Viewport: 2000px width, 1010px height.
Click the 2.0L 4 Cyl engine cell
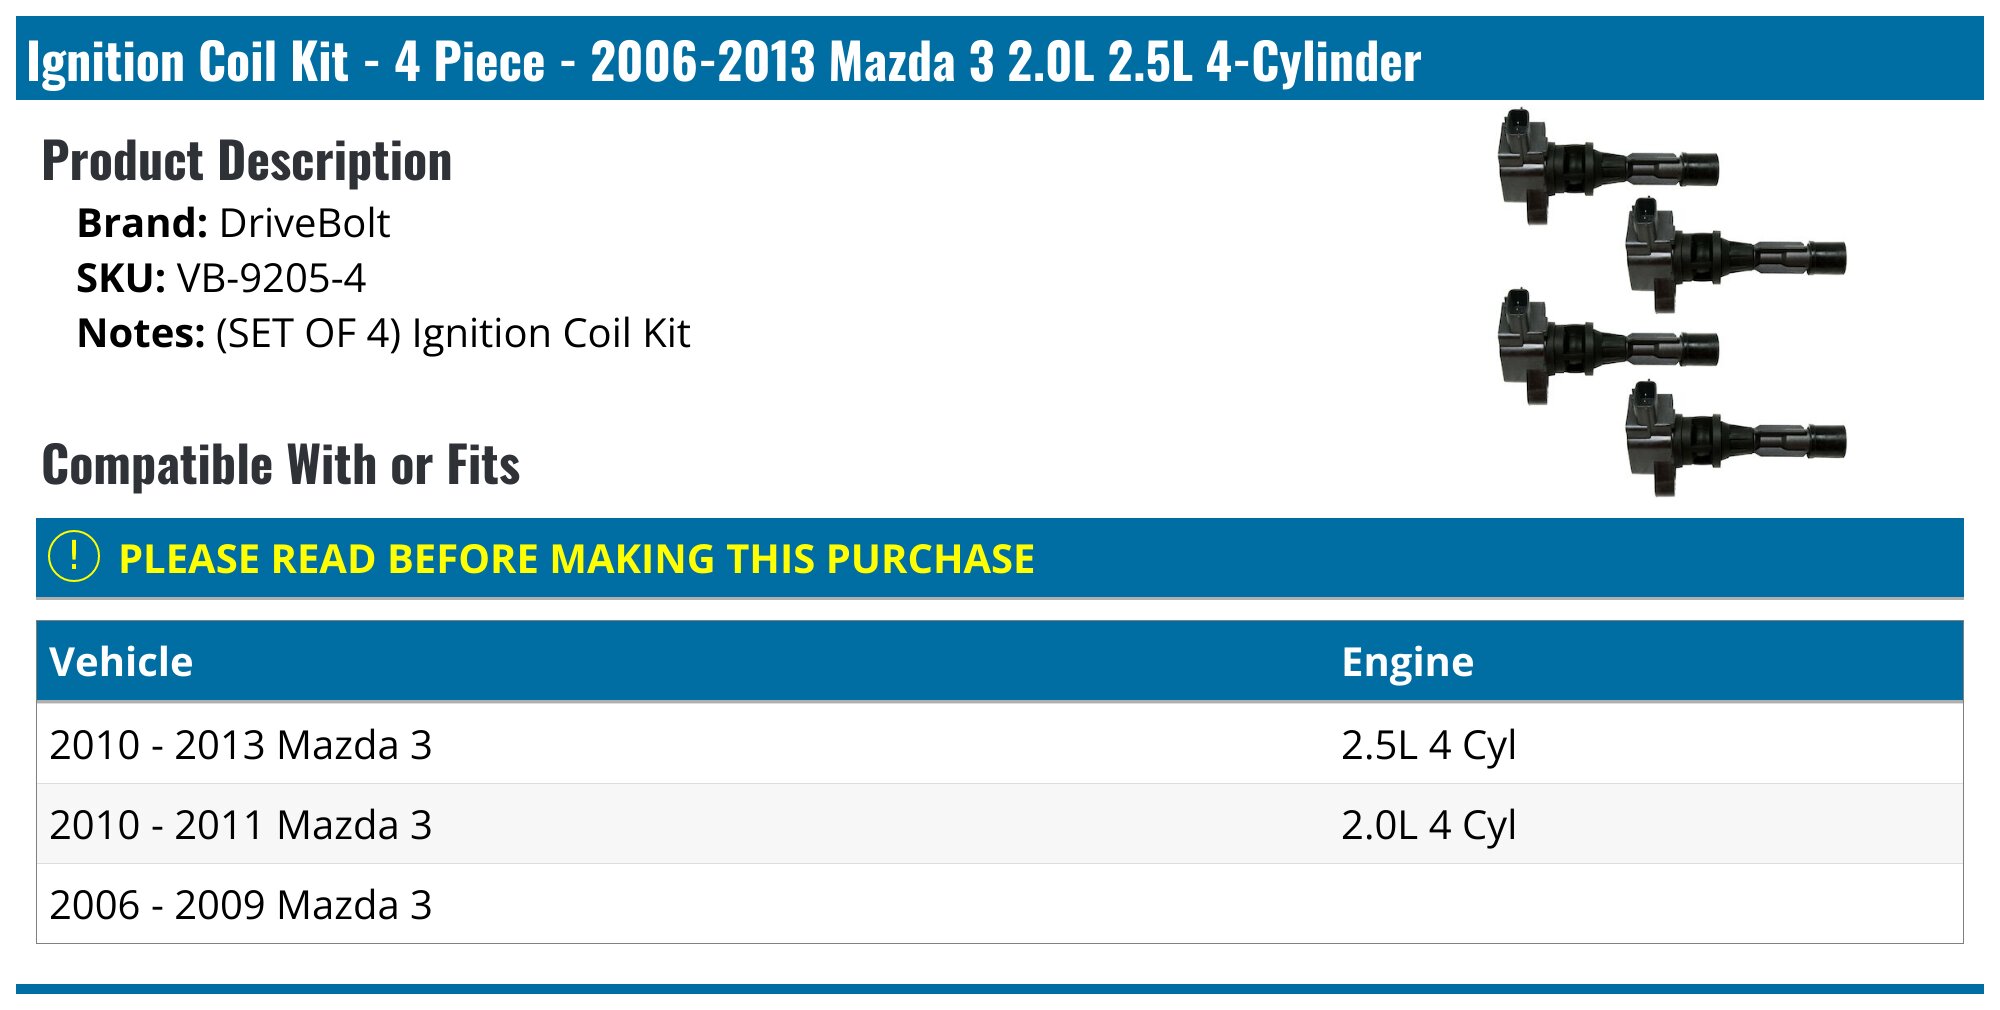point(1428,825)
